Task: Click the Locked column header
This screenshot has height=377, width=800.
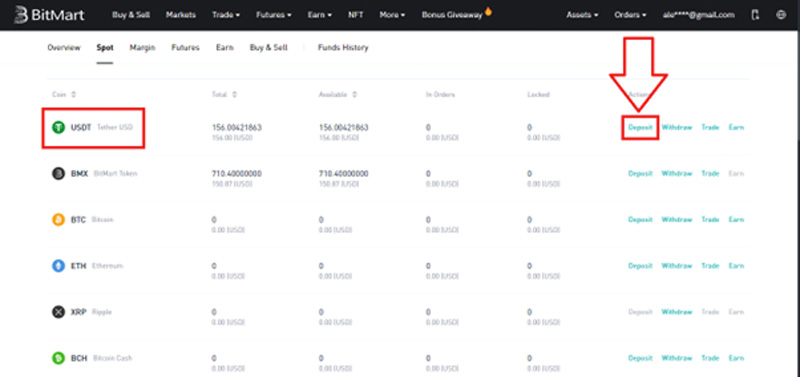Action: [x=538, y=94]
